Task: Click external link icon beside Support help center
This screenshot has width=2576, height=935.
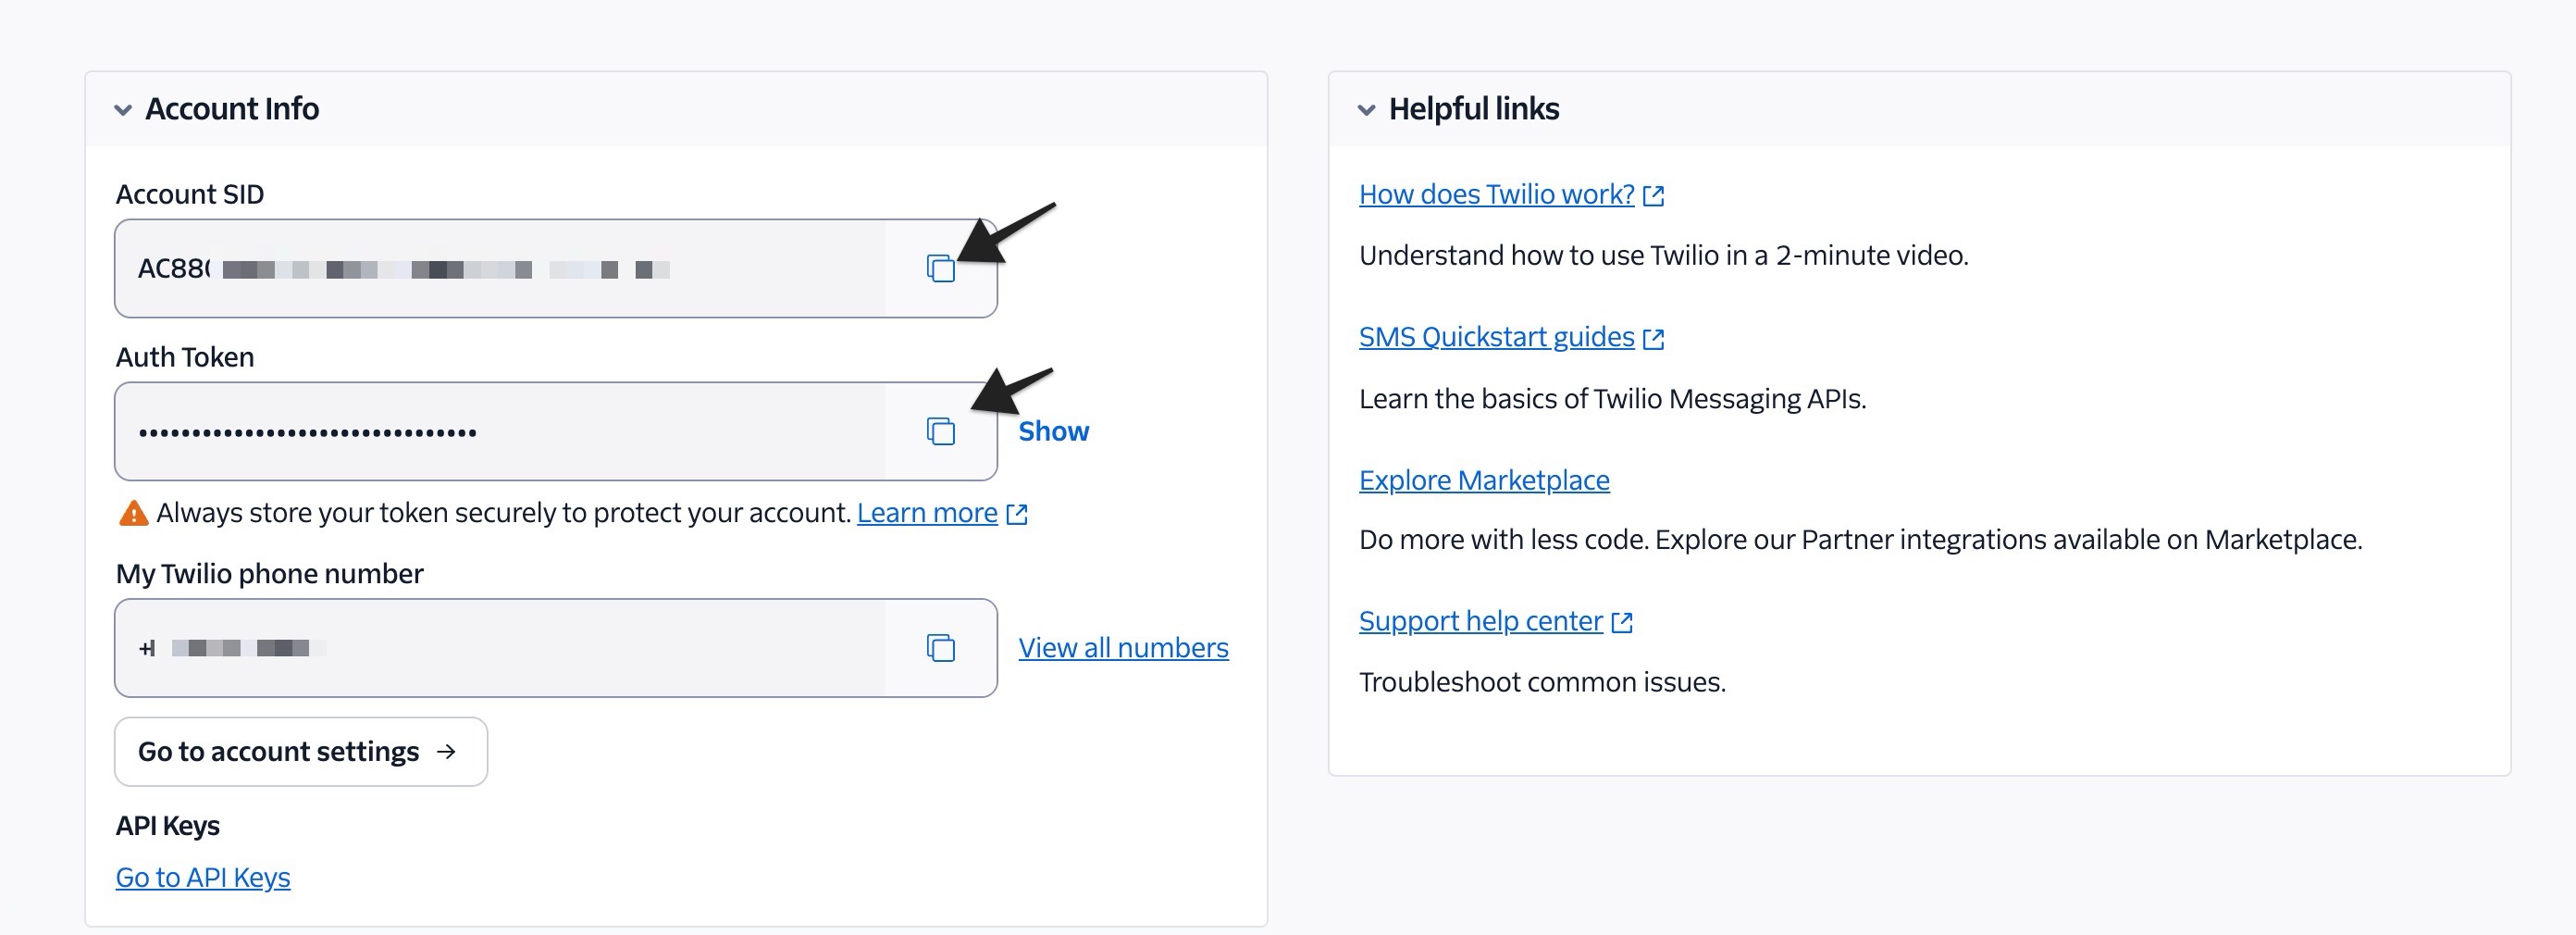Action: (1621, 622)
